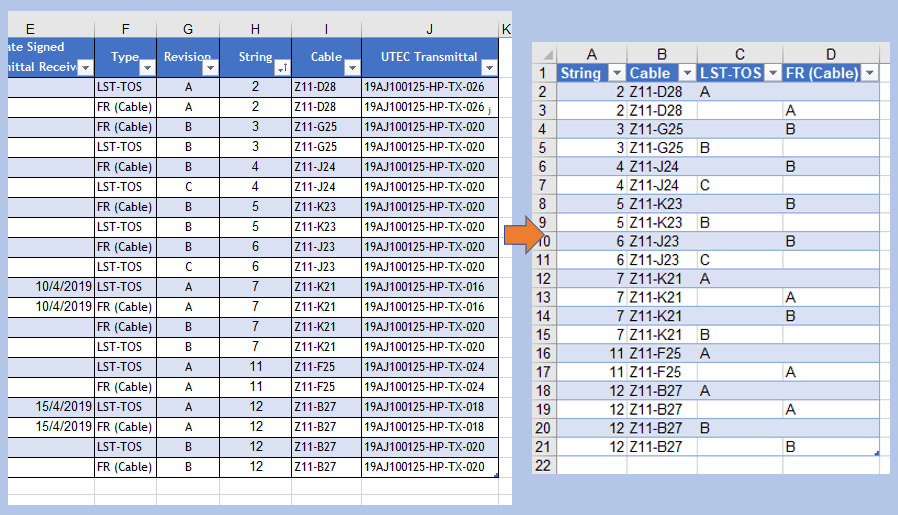Click Z11-F25 cable in left table LST-TOS row

[326, 367]
